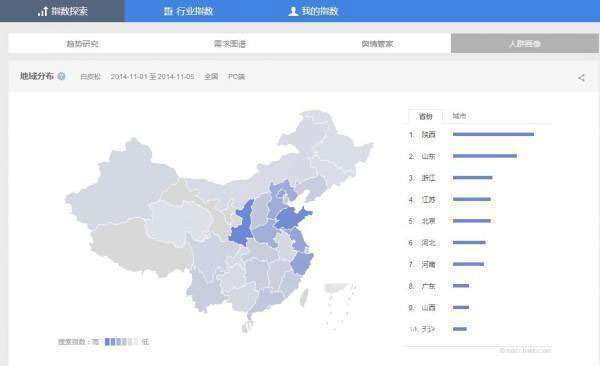
Task: Click the 2014-11-01 date range text
Action: 152,77
